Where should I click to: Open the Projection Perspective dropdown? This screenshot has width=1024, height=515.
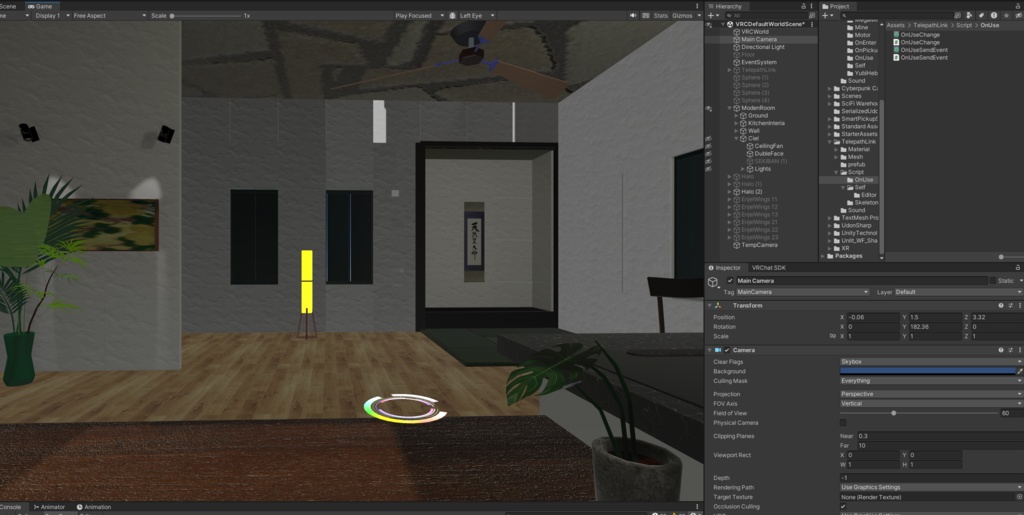tap(931, 394)
